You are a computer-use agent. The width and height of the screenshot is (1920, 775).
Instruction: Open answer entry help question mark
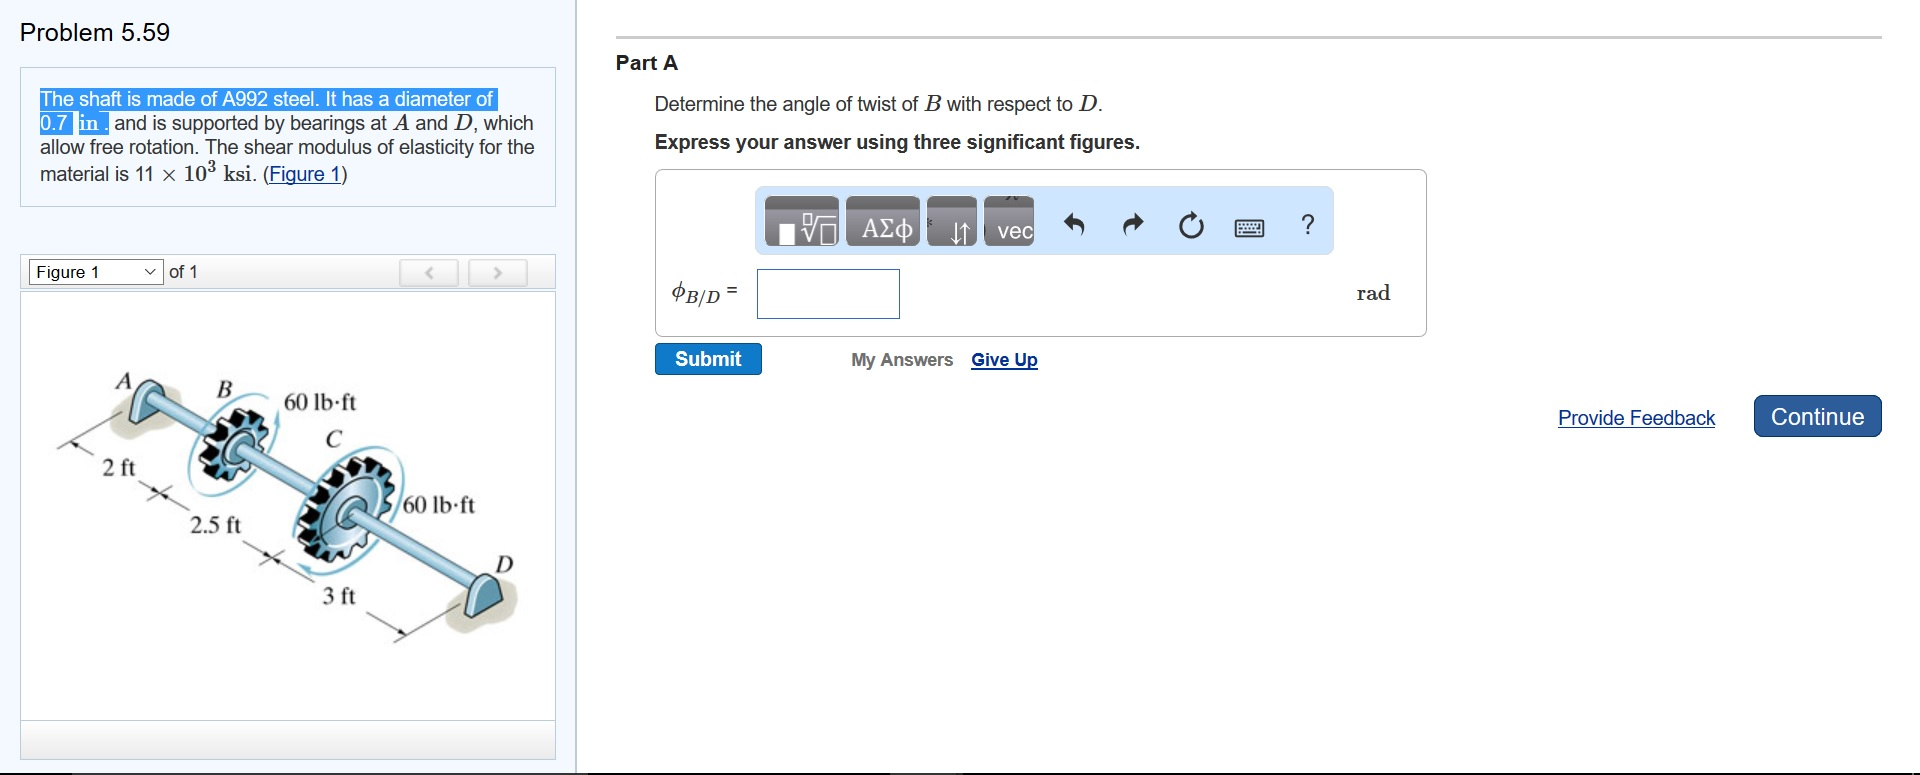(1307, 224)
